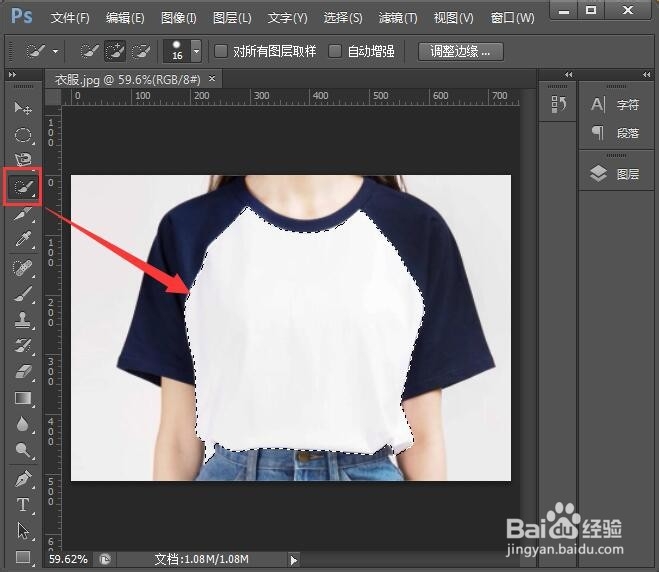Select the Eyedropper tool
Screen dimensions: 659x572
point(23,239)
